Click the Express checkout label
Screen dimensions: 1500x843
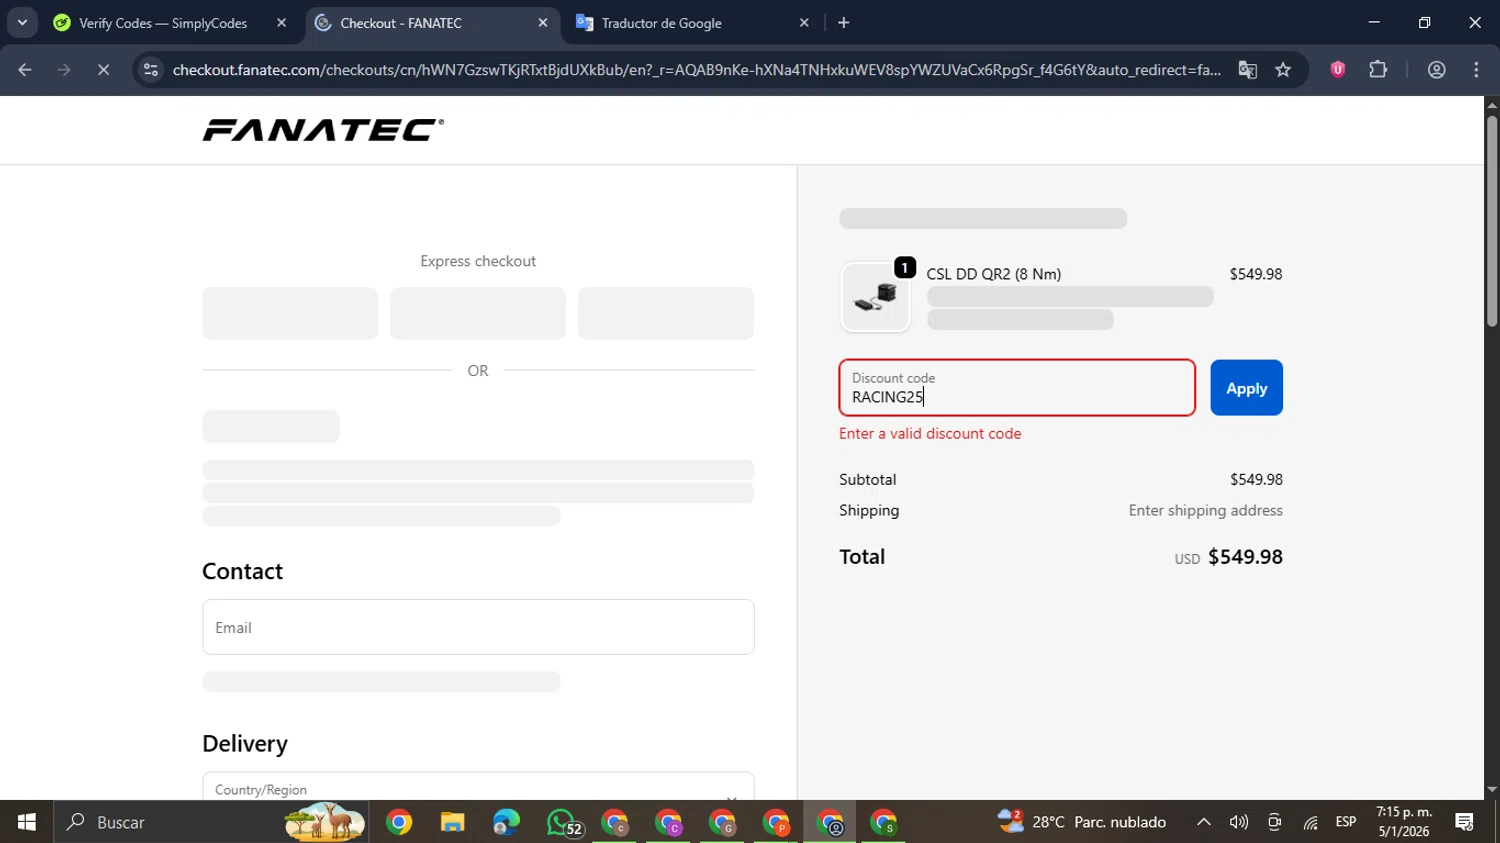click(x=478, y=261)
